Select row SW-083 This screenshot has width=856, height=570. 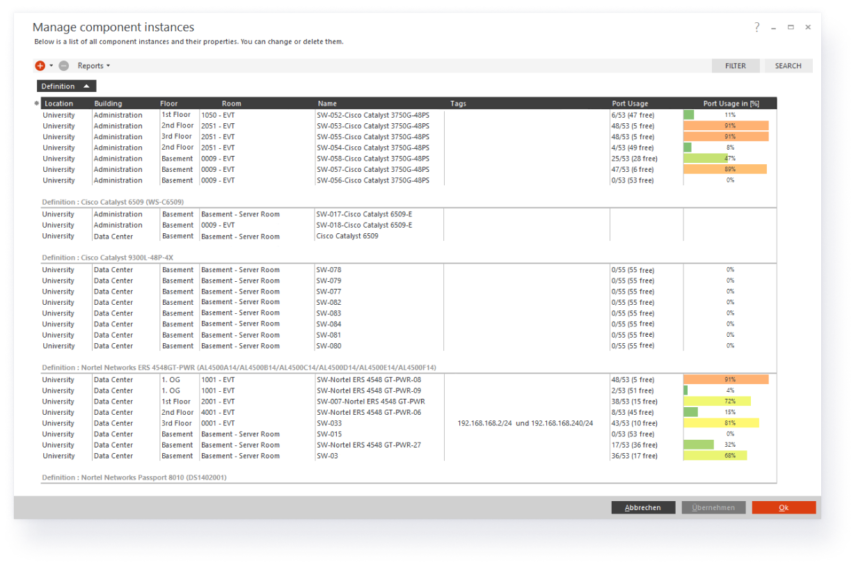pos(408,313)
